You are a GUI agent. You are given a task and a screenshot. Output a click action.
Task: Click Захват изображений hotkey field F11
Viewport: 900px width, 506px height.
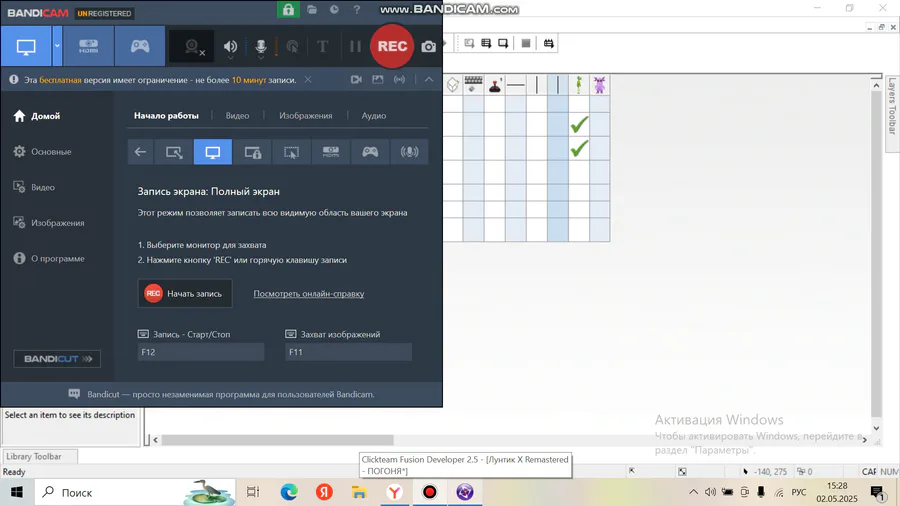click(x=348, y=352)
